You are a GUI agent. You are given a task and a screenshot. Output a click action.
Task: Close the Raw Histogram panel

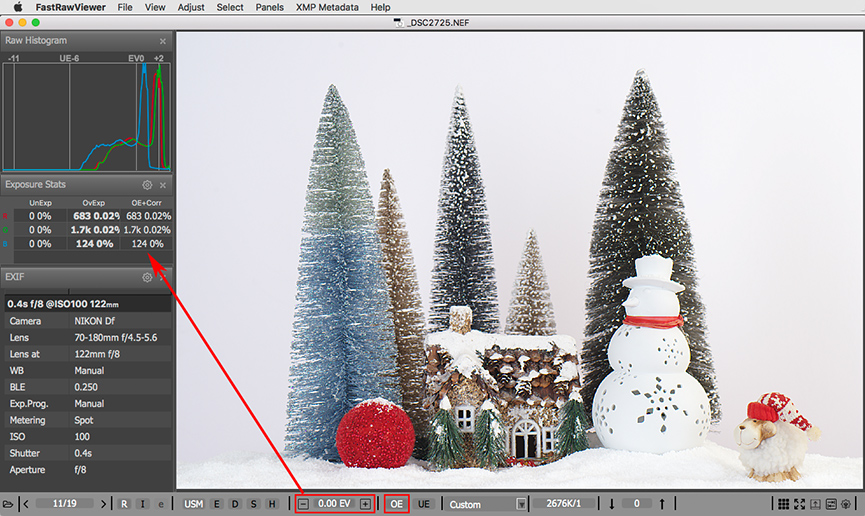[163, 41]
